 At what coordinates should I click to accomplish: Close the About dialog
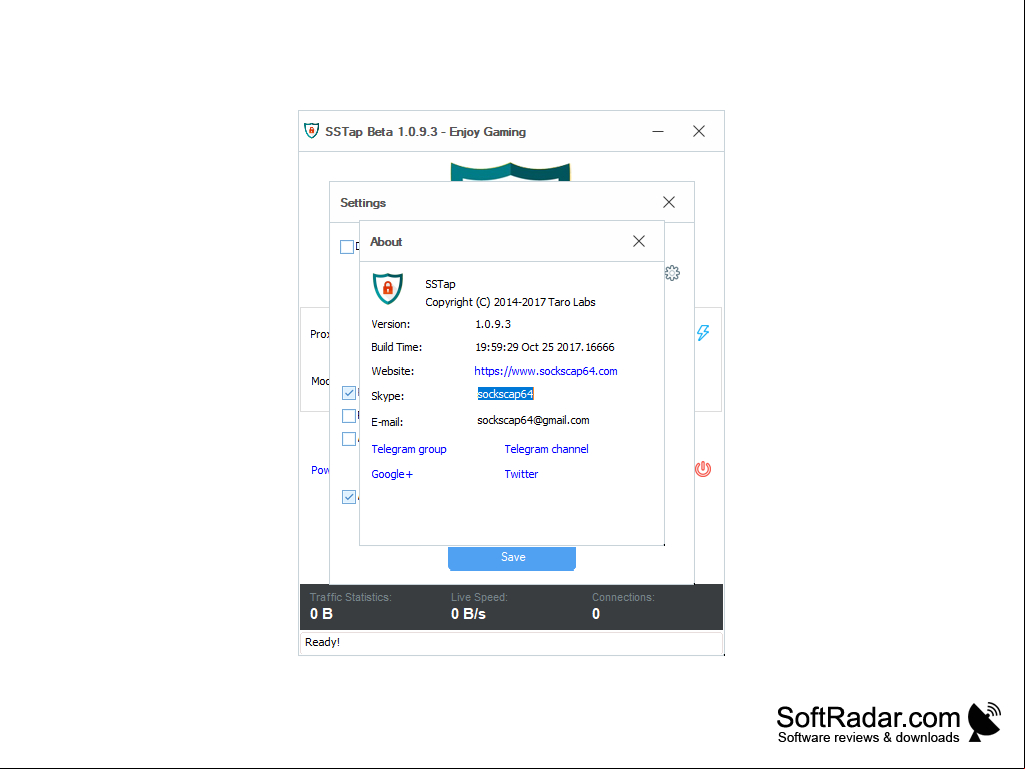pos(639,241)
